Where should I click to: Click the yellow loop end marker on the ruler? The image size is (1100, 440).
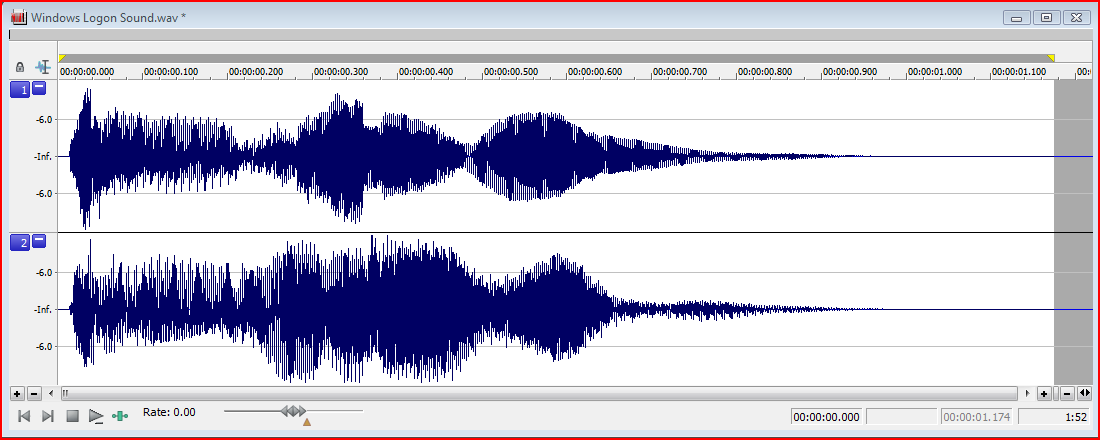pos(1050,58)
